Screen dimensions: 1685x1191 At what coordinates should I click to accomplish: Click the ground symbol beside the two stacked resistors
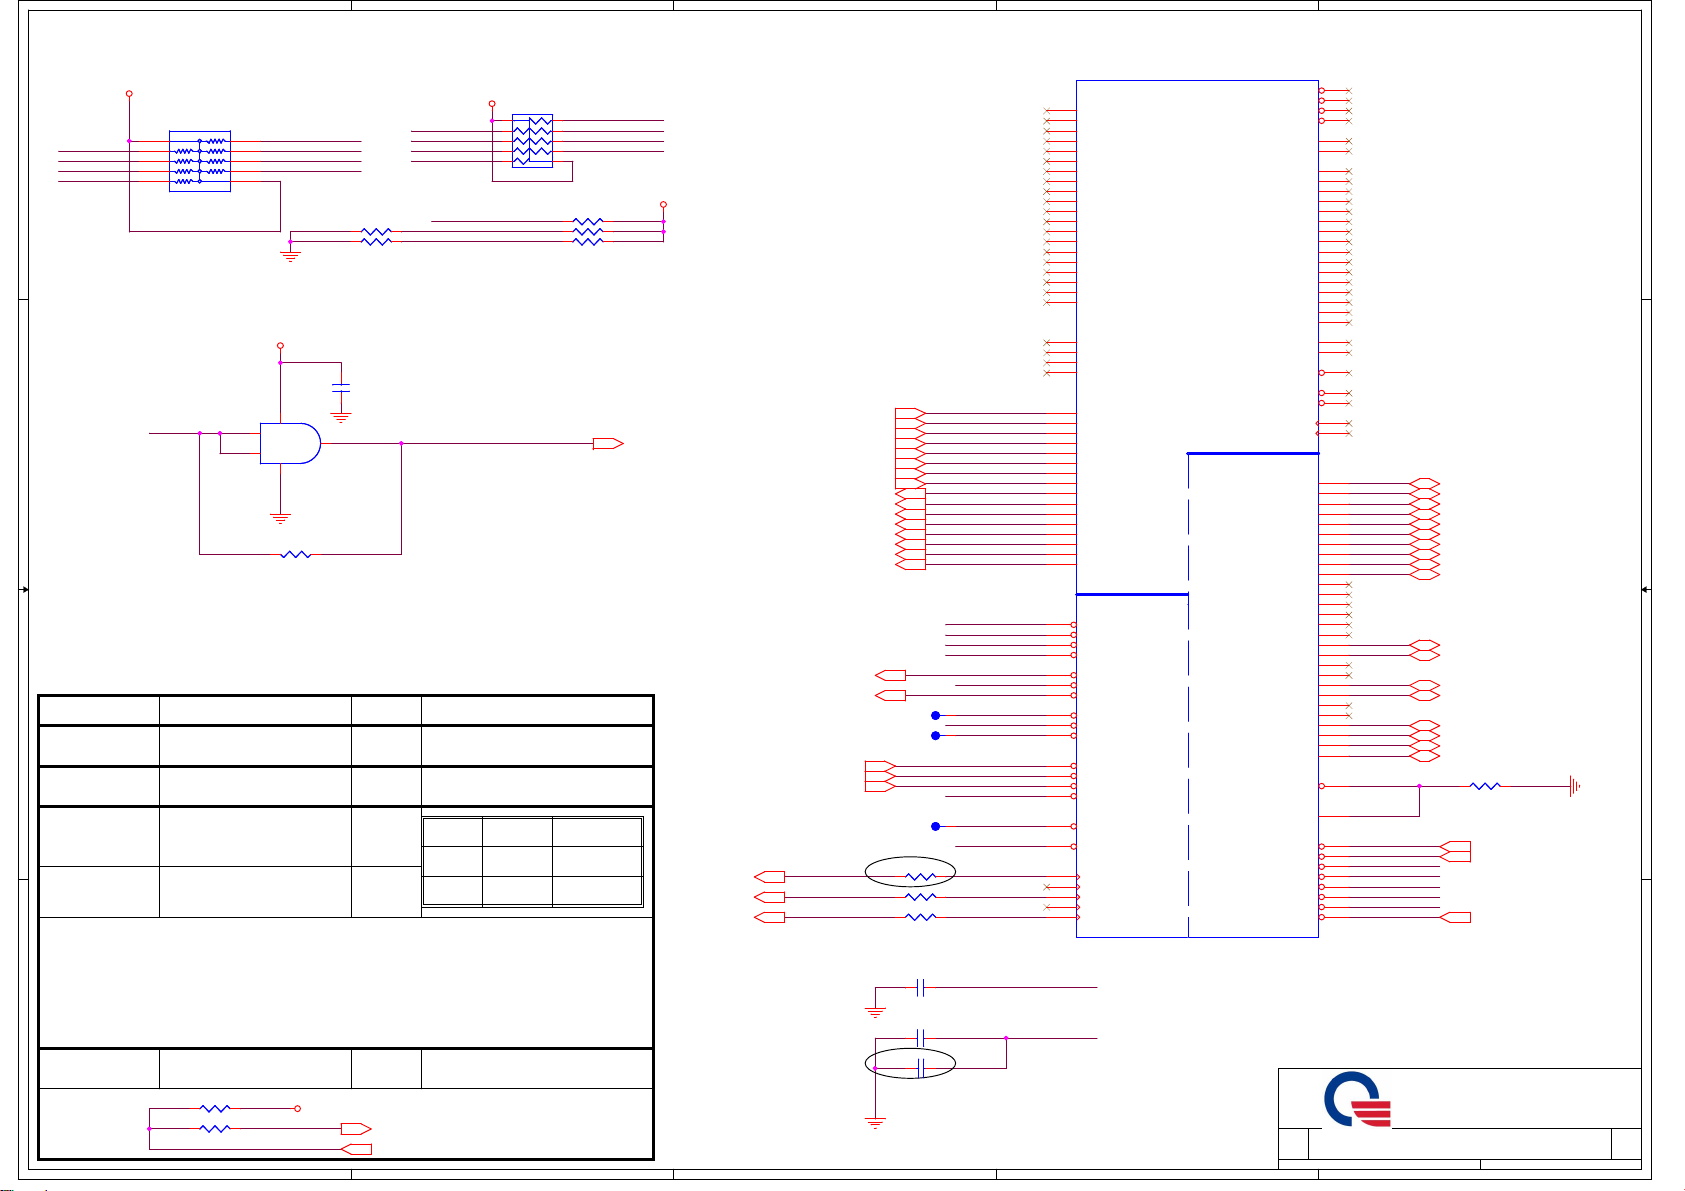(x=291, y=256)
